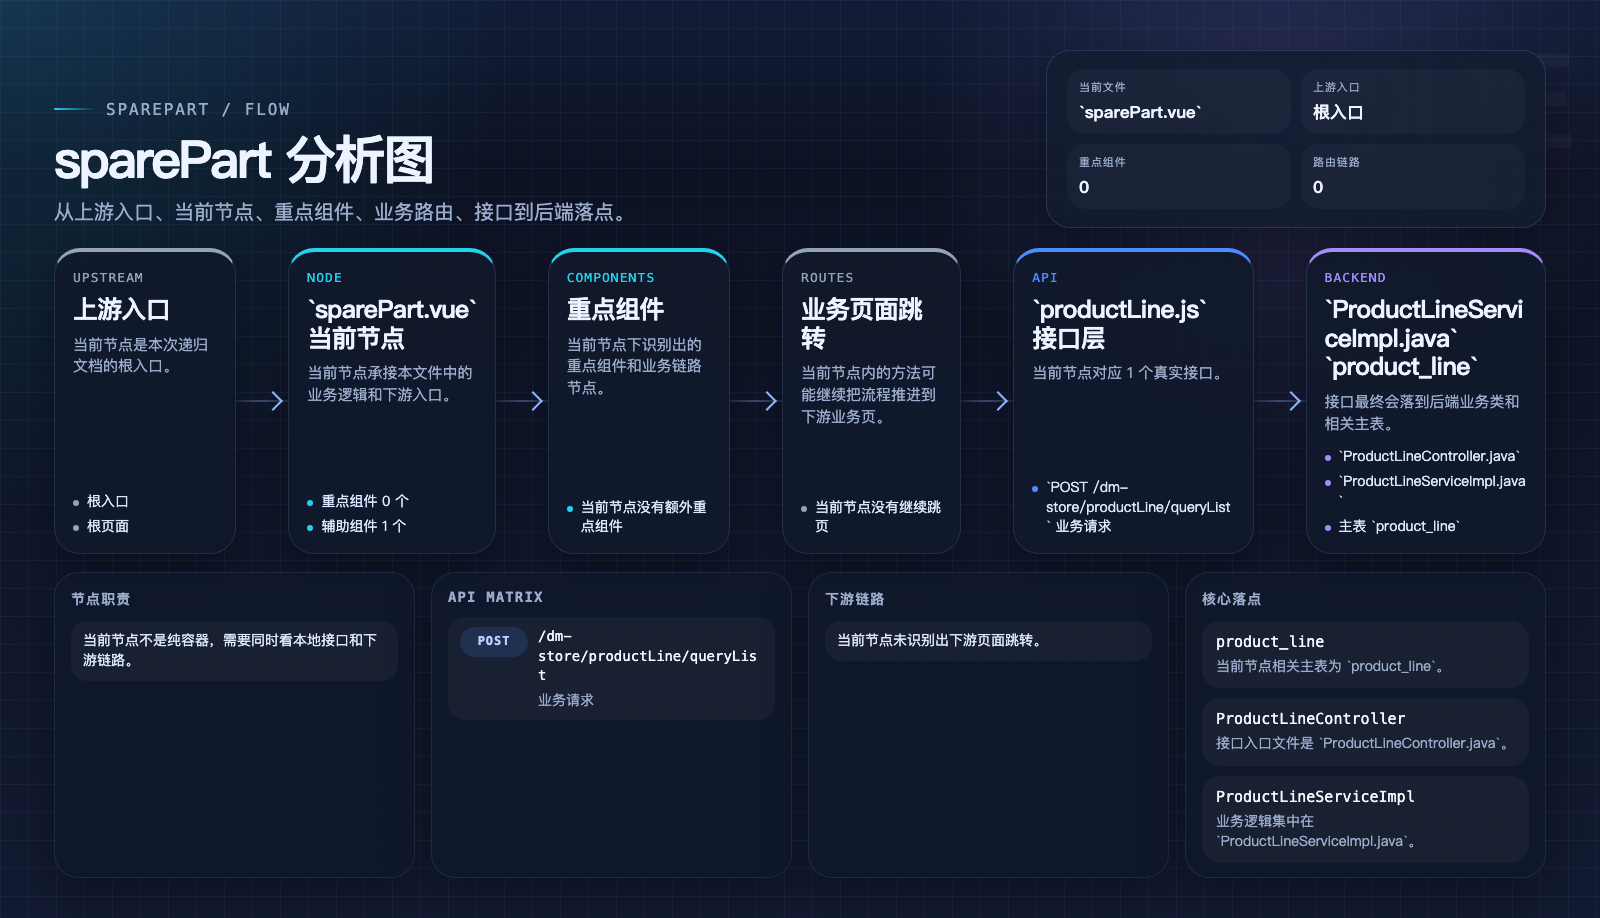Screen dimensions: 1600x918
Task: Click the subtitle 从上游入口、当前节点 description
Action: [343, 212]
